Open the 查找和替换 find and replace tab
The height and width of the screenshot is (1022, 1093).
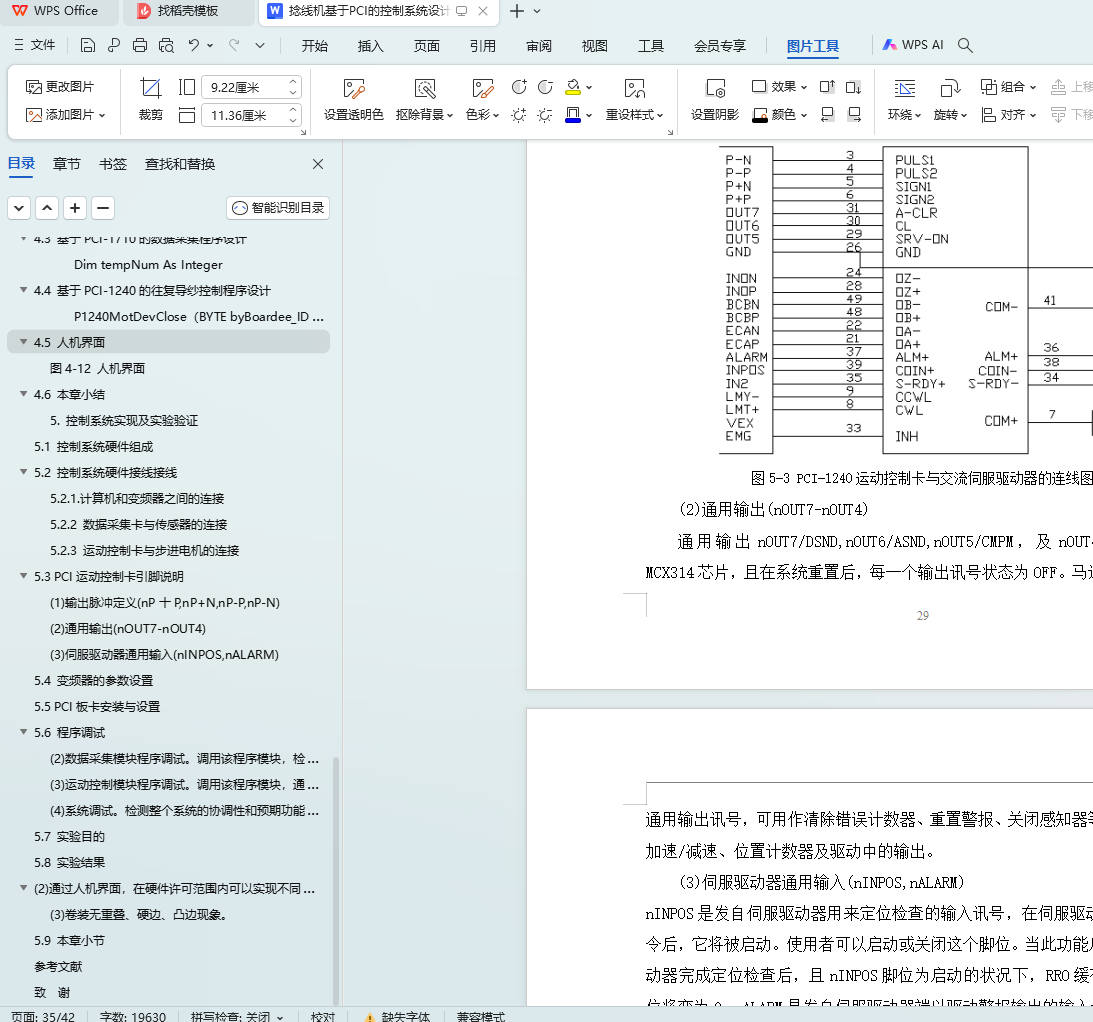[180, 164]
